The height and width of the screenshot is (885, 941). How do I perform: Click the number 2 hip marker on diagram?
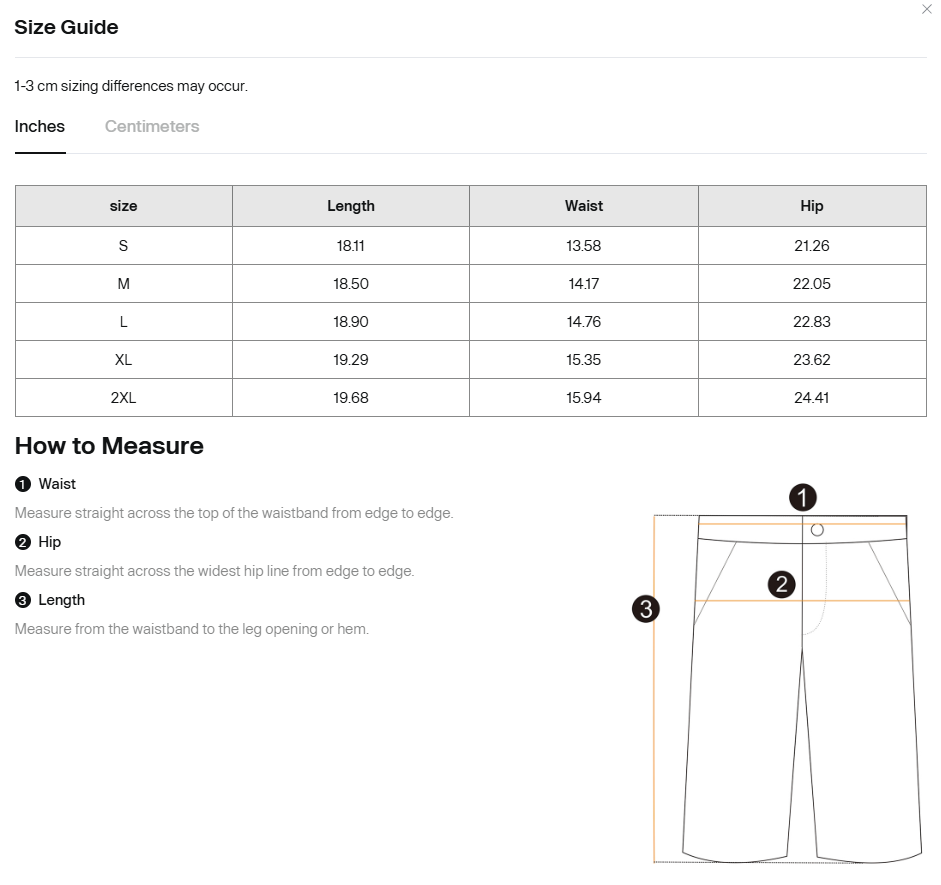pos(781,584)
